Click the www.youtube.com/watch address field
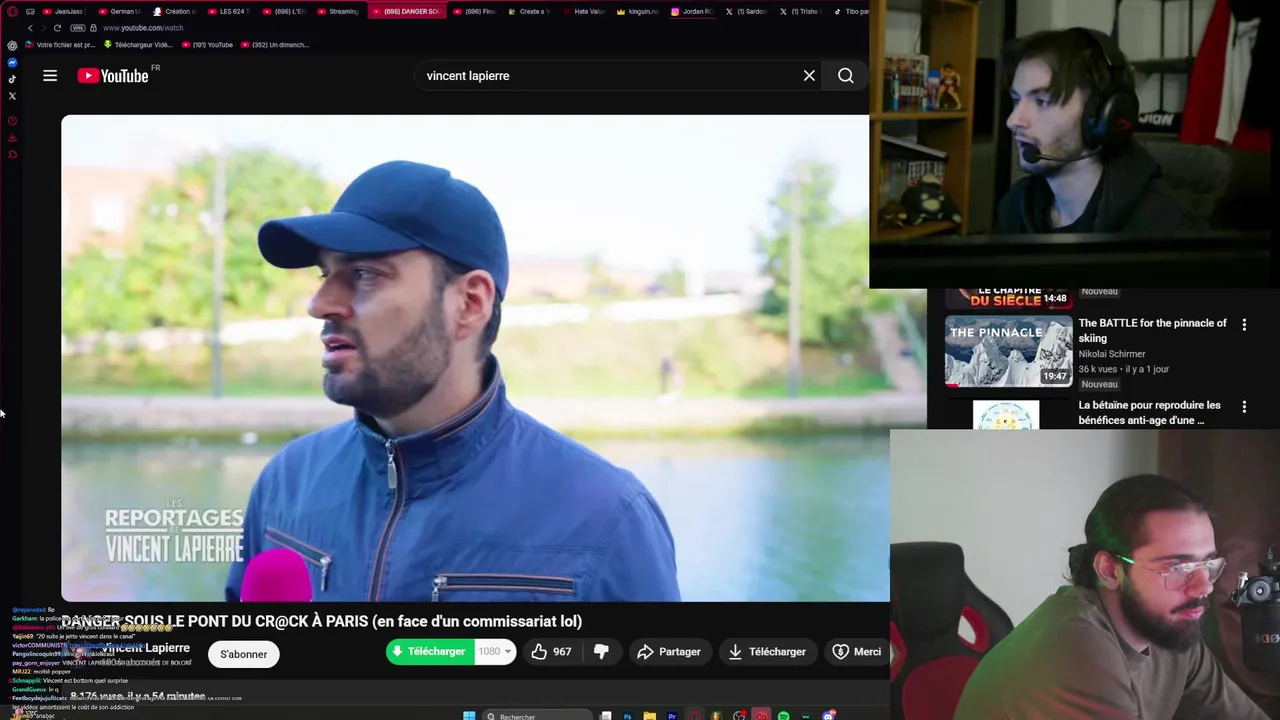Image resolution: width=1280 pixels, height=720 pixels. [x=143, y=28]
